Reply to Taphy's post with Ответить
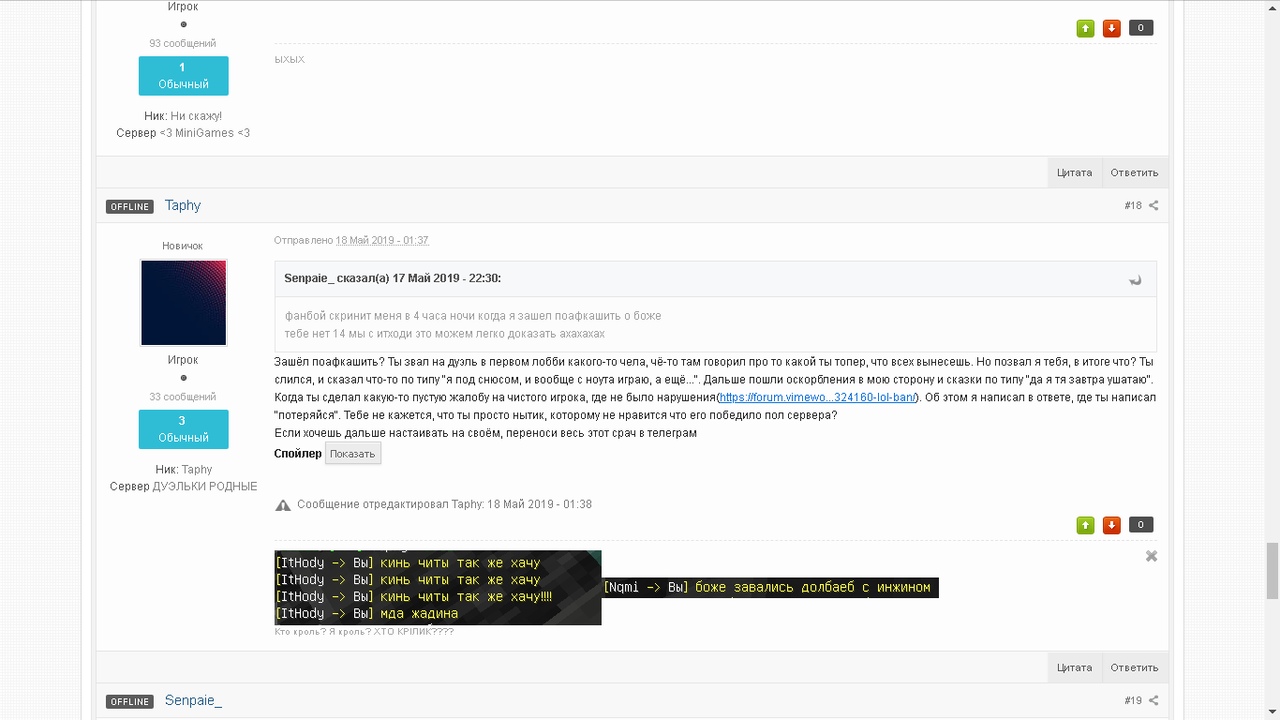The width and height of the screenshot is (1280, 720). [1134, 668]
